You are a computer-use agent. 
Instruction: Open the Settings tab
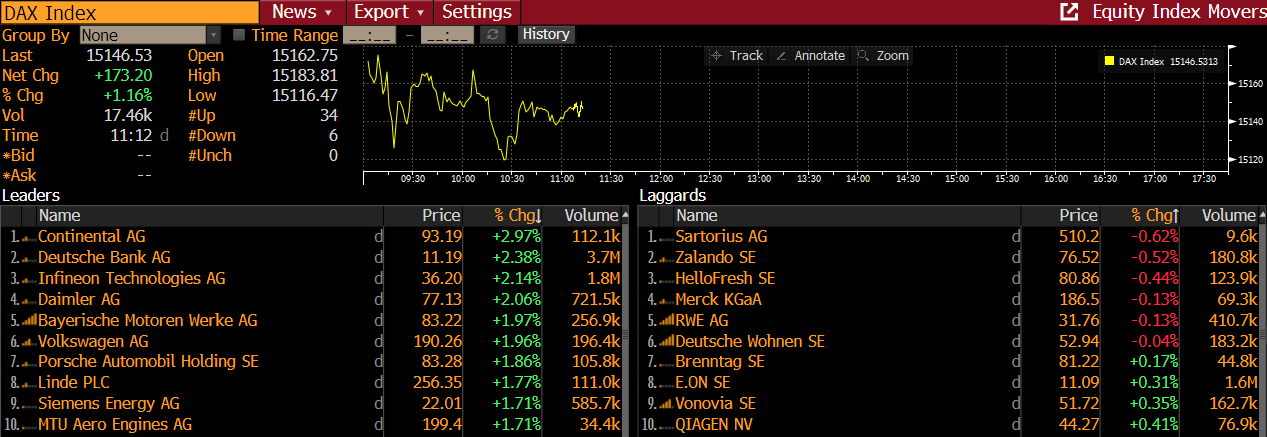coord(477,12)
